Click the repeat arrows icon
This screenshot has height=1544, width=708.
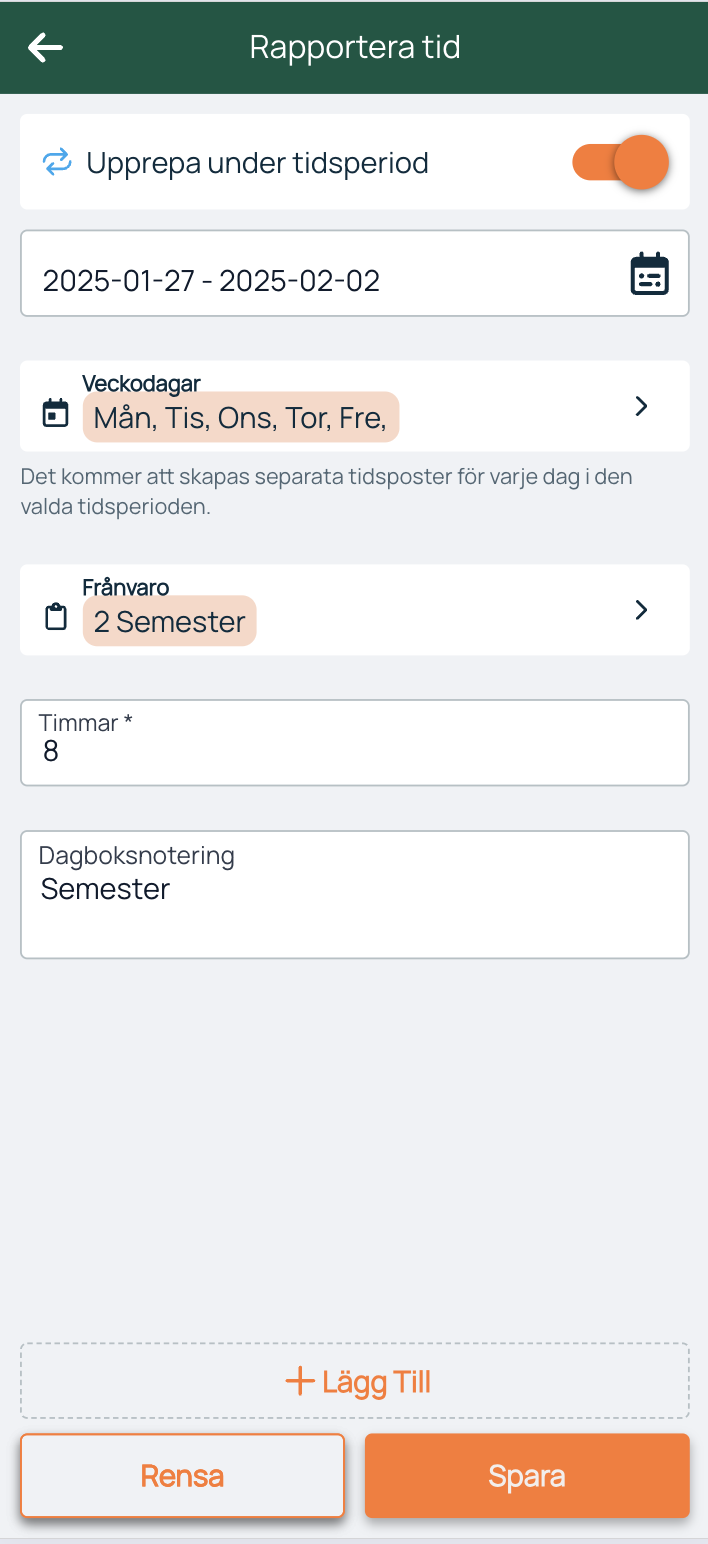pos(57,162)
